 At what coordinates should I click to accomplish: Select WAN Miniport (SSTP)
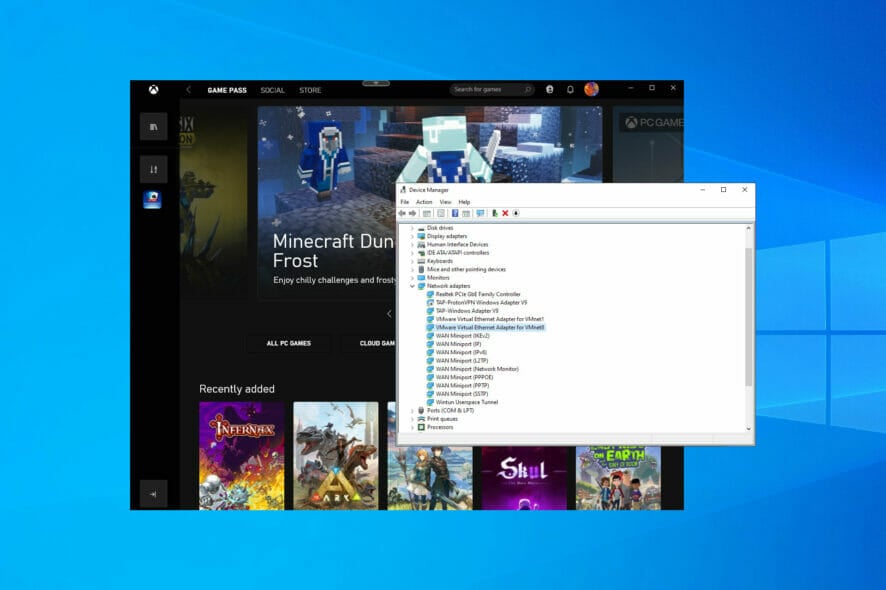462,394
